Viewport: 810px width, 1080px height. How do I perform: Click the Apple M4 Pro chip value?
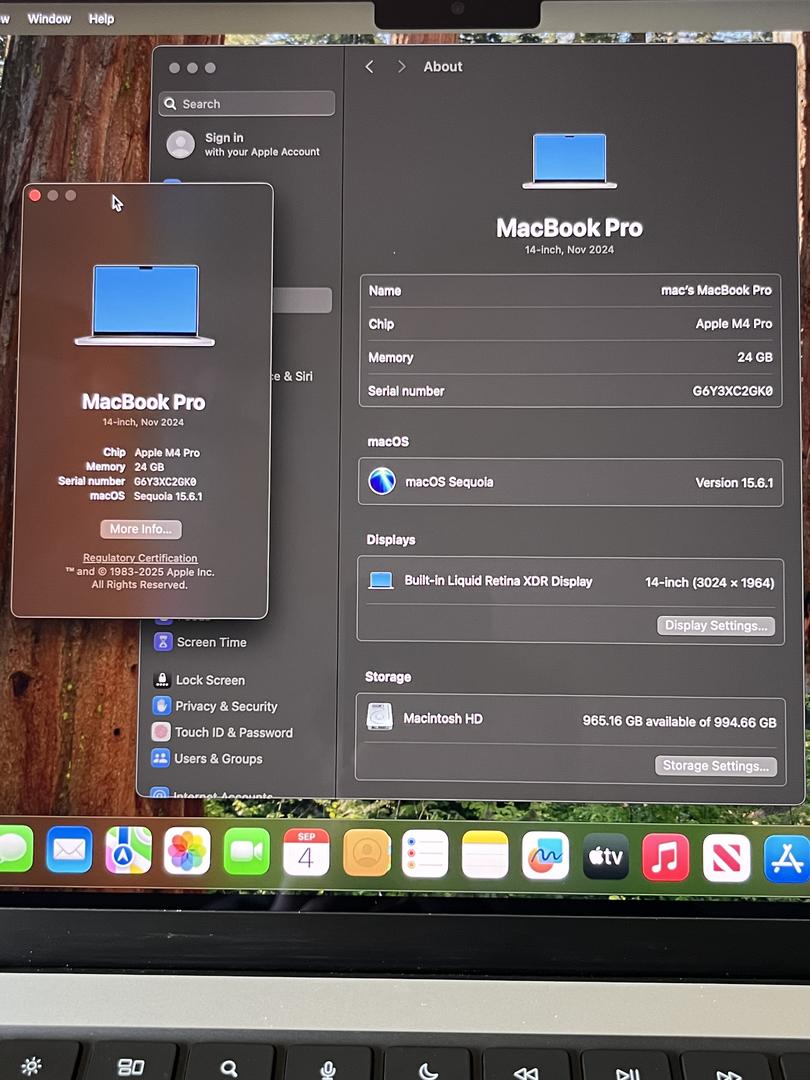tap(734, 323)
